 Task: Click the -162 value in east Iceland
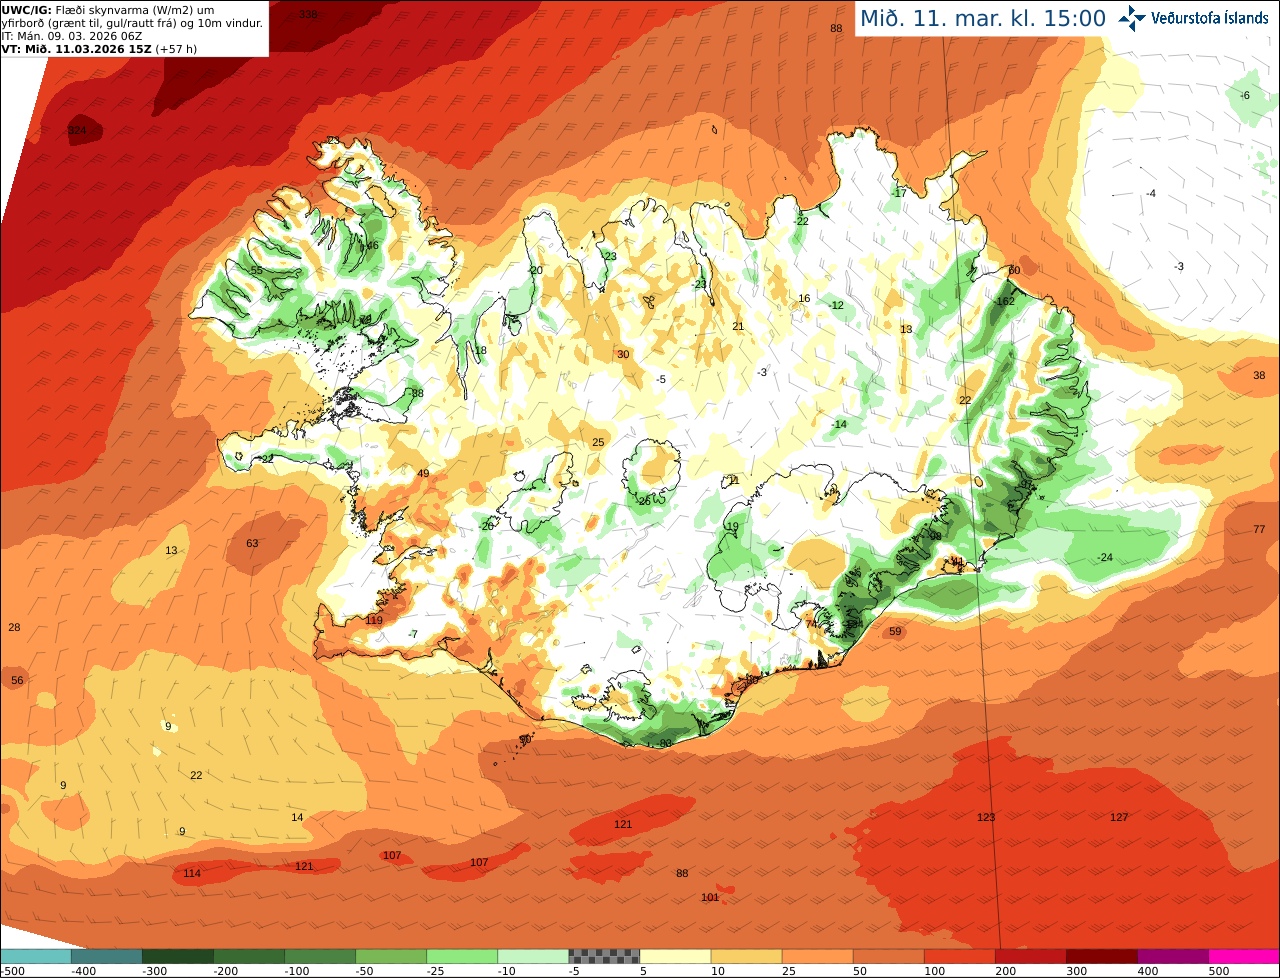click(1004, 301)
